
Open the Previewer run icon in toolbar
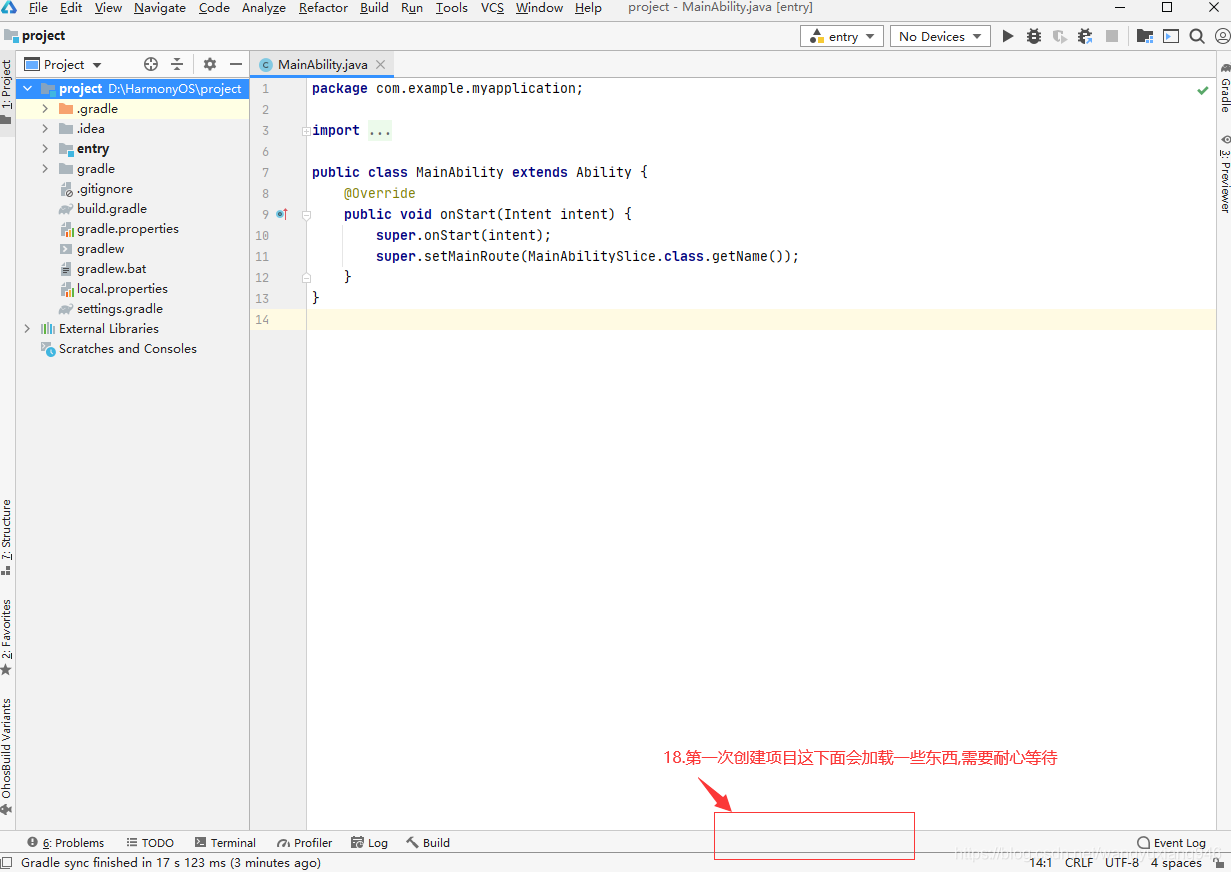coord(1170,36)
